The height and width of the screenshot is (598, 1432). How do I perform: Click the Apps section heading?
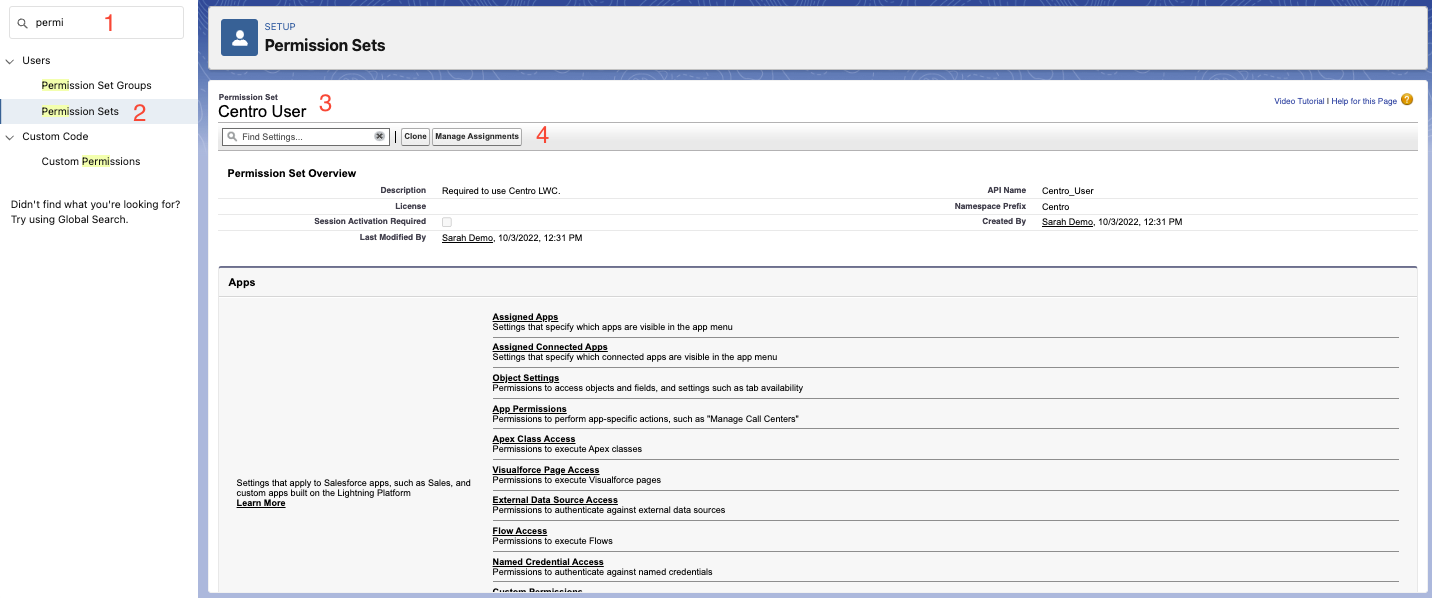[242, 282]
